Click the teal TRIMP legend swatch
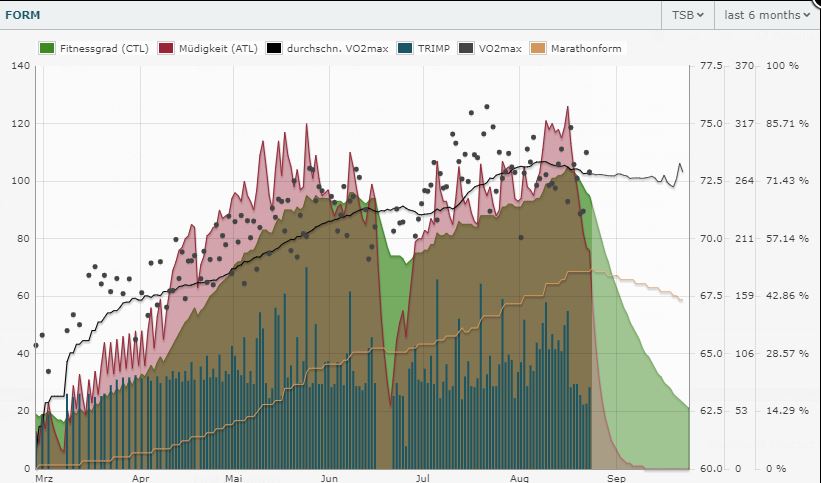Image resolution: width=821 pixels, height=483 pixels. [x=405, y=47]
